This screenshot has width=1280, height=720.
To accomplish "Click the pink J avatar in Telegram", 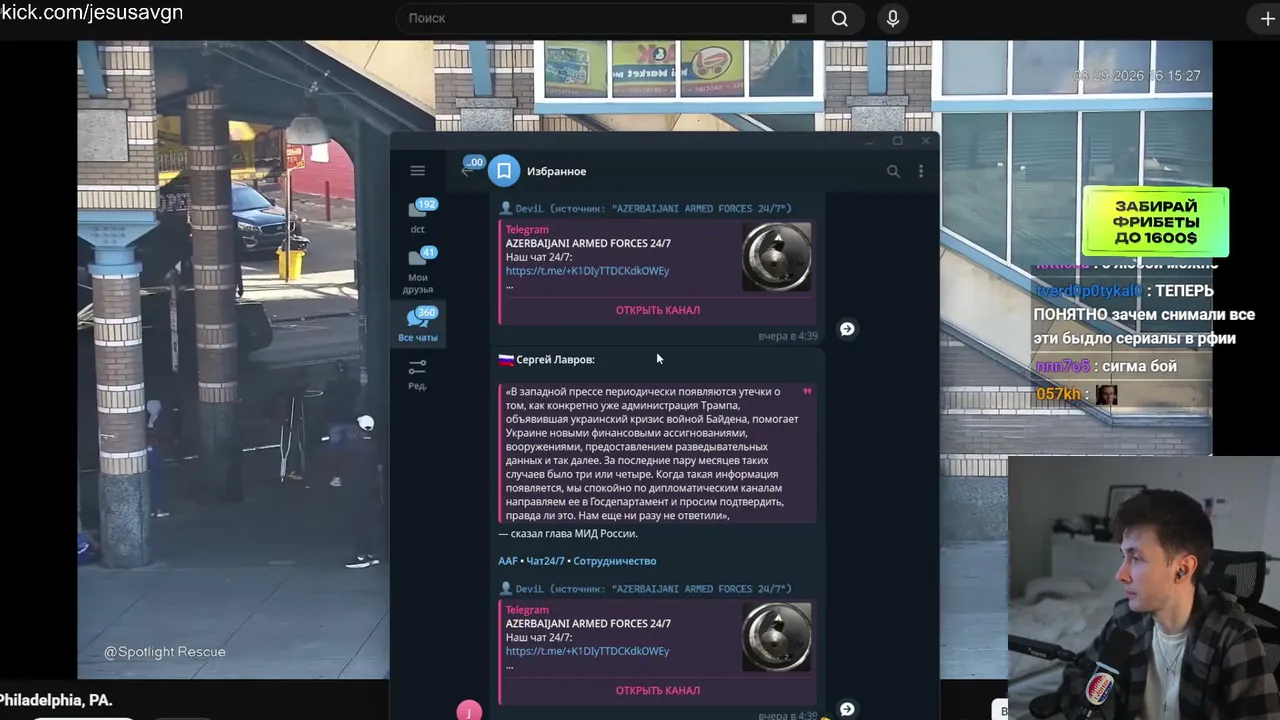I will (469, 711).
